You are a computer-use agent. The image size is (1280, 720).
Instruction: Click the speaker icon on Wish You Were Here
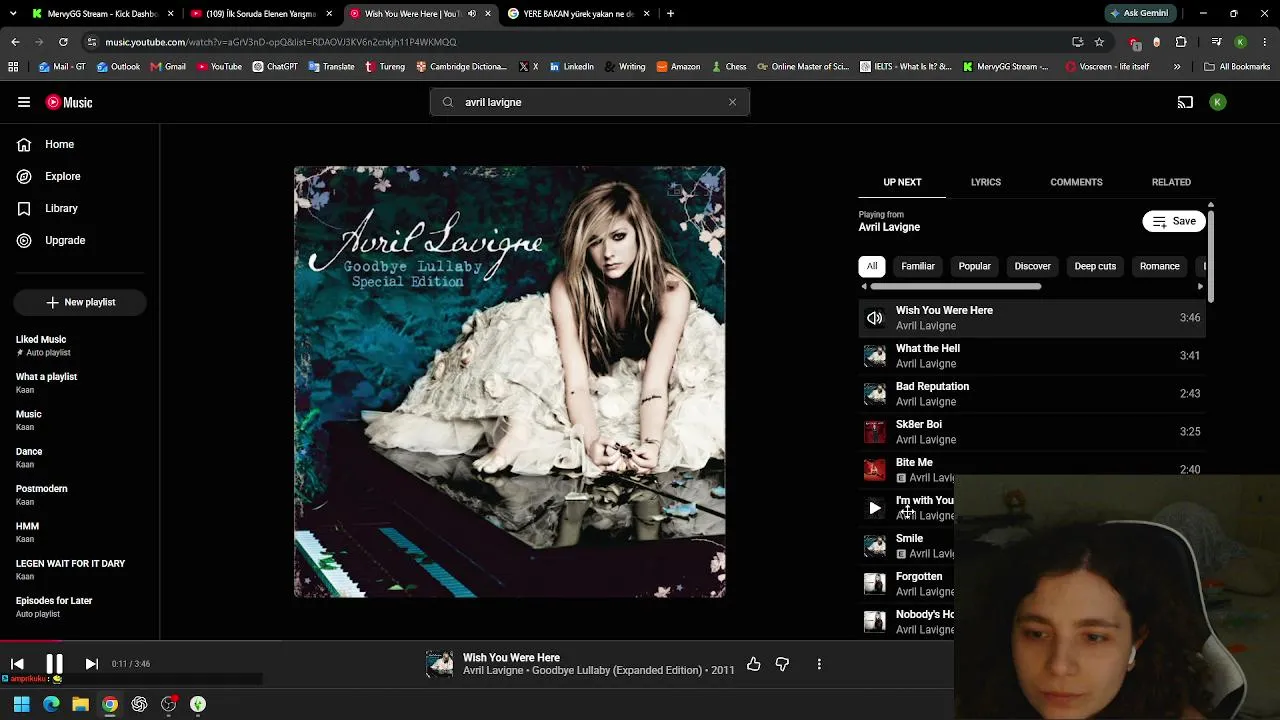875,318
